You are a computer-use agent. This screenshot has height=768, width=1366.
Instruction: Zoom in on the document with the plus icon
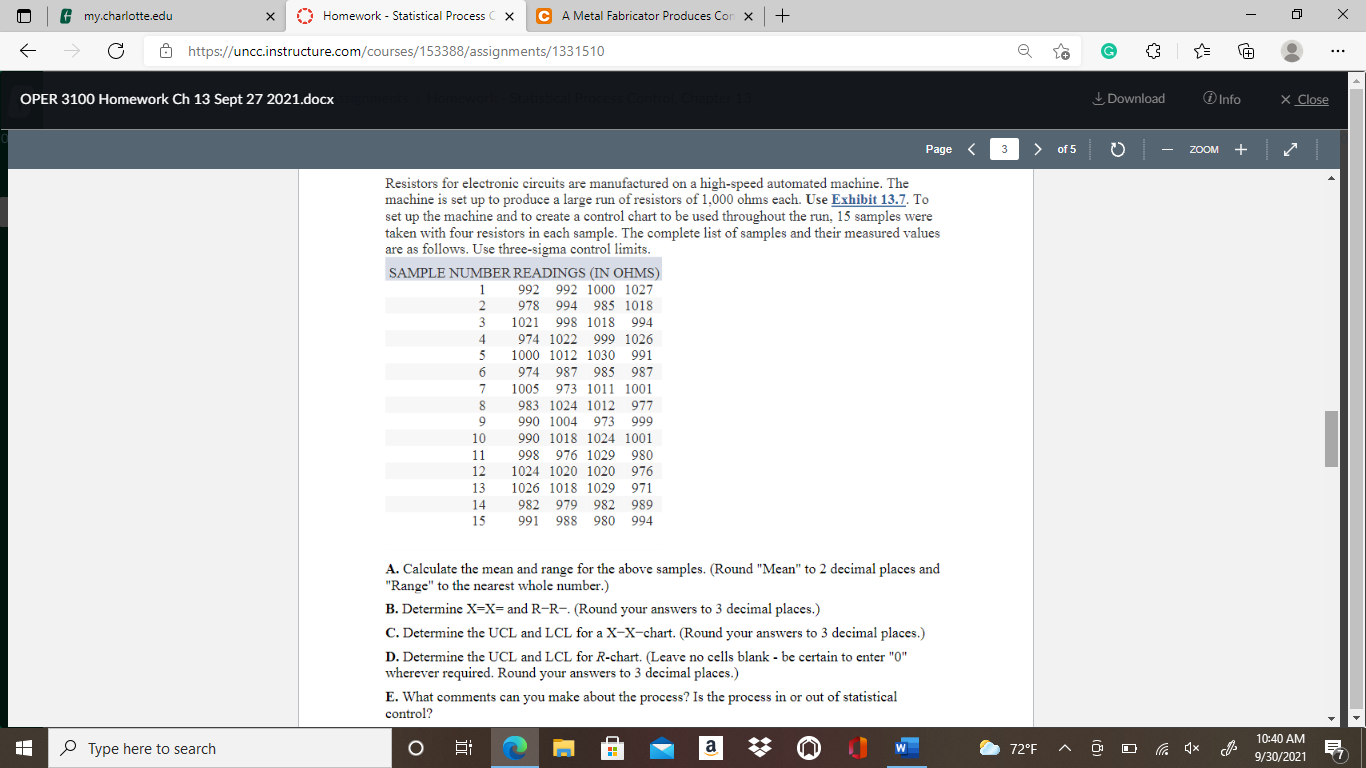point(1240,148)
